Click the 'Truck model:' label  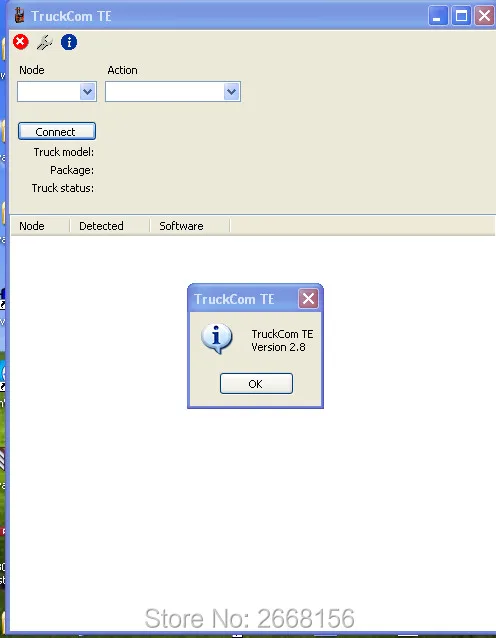[x=63, y=152]
